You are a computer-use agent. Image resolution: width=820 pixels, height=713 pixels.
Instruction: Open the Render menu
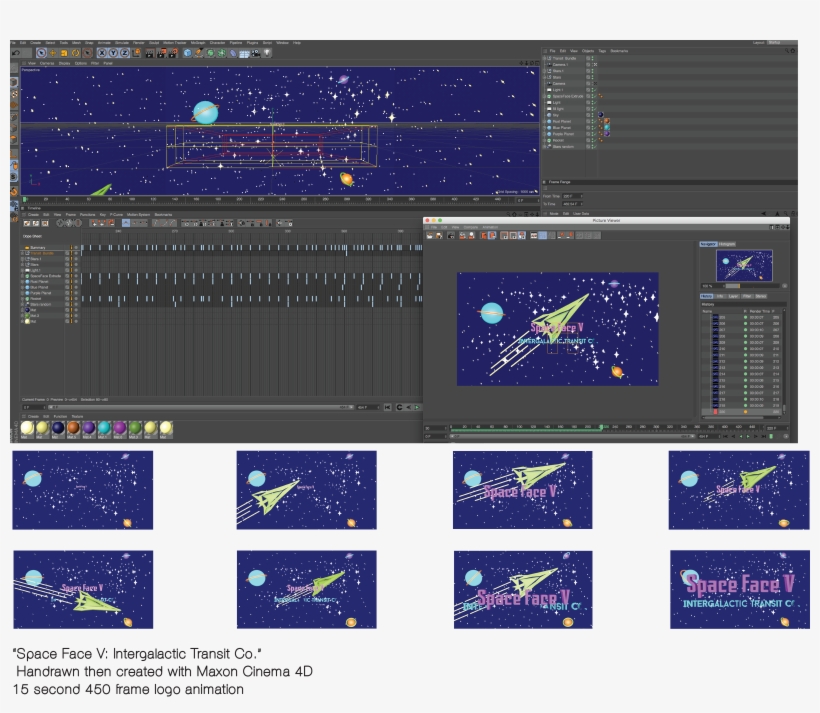139,43
